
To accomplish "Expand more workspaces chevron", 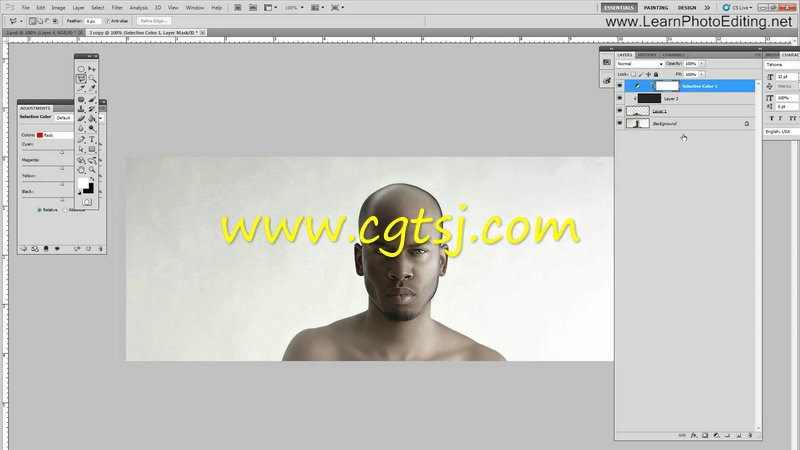I will point(707,8).
